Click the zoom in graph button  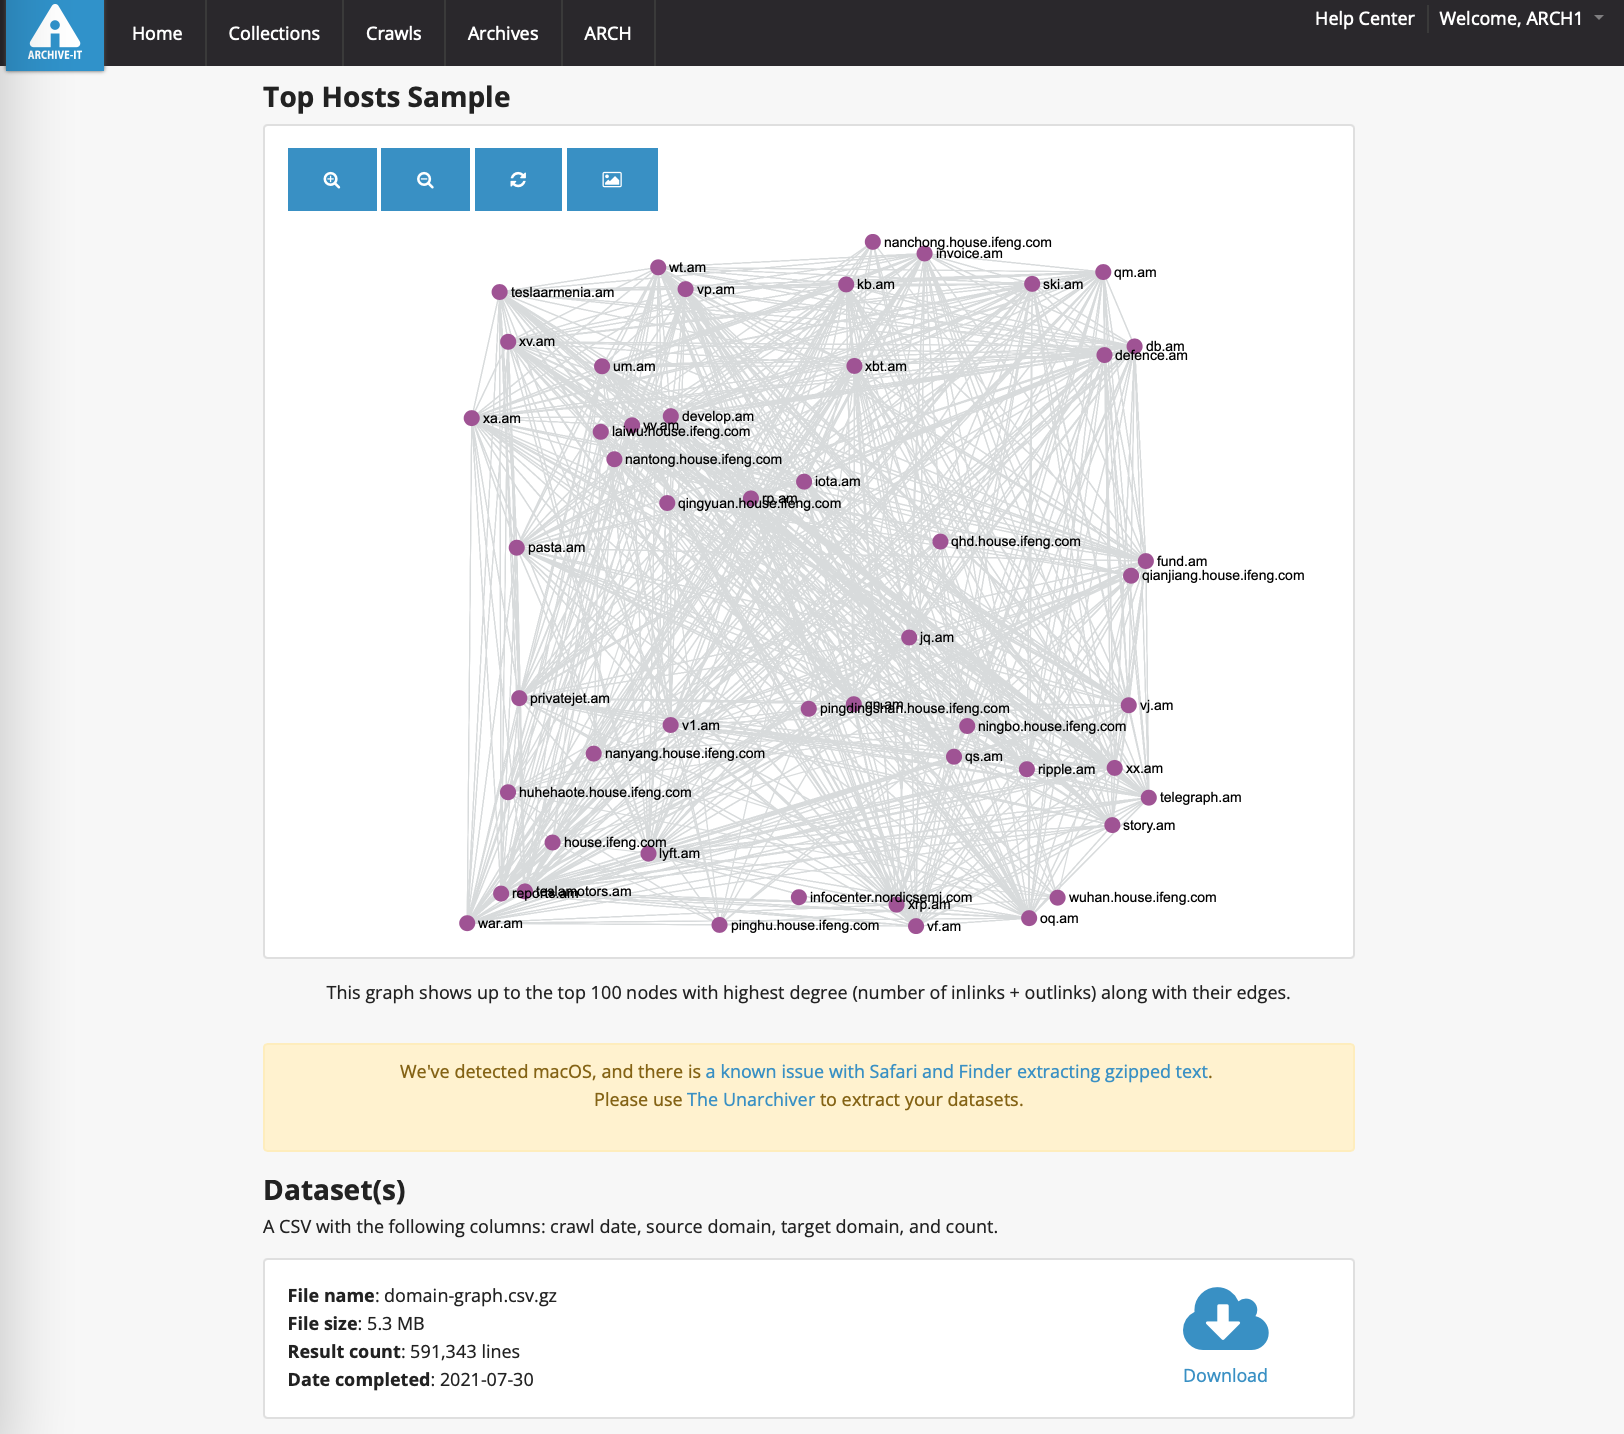[x=332, y=180]
